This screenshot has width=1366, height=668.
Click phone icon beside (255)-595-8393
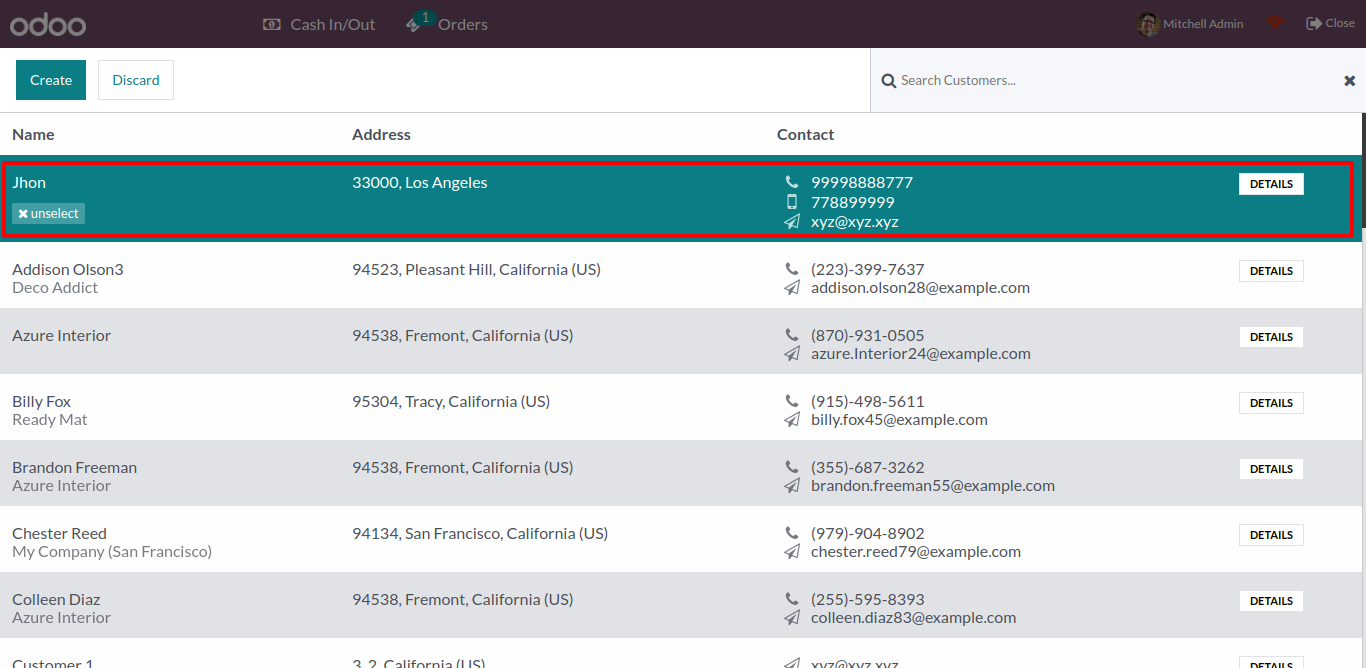[x=792, y=599]
